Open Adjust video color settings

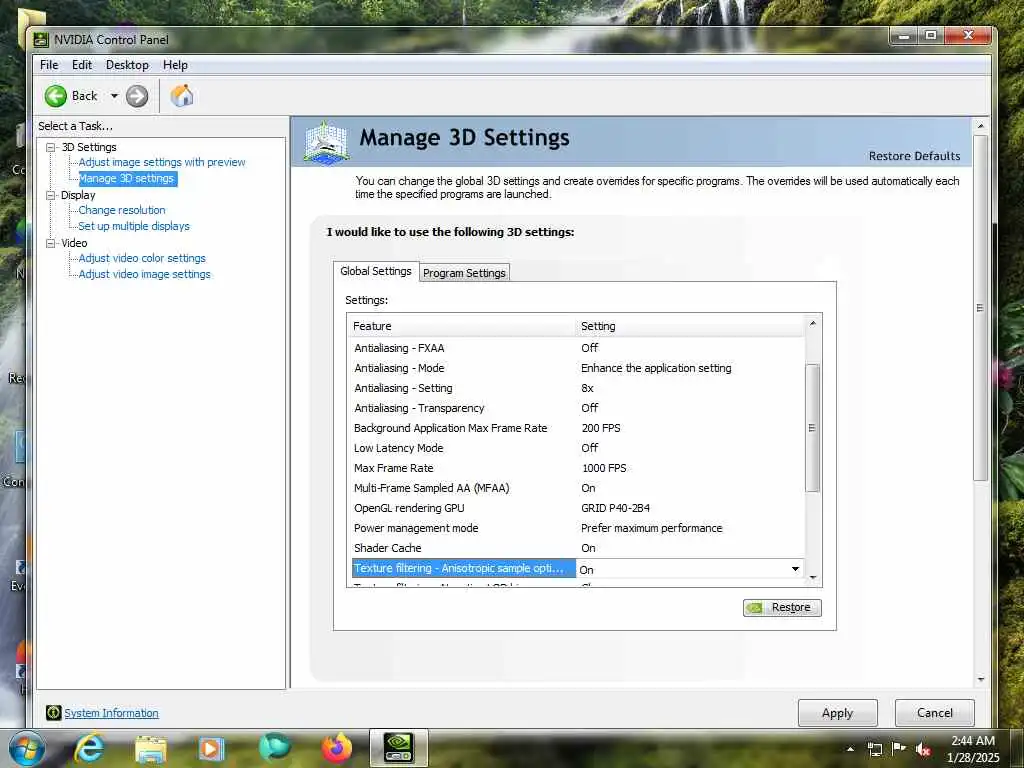142,258
